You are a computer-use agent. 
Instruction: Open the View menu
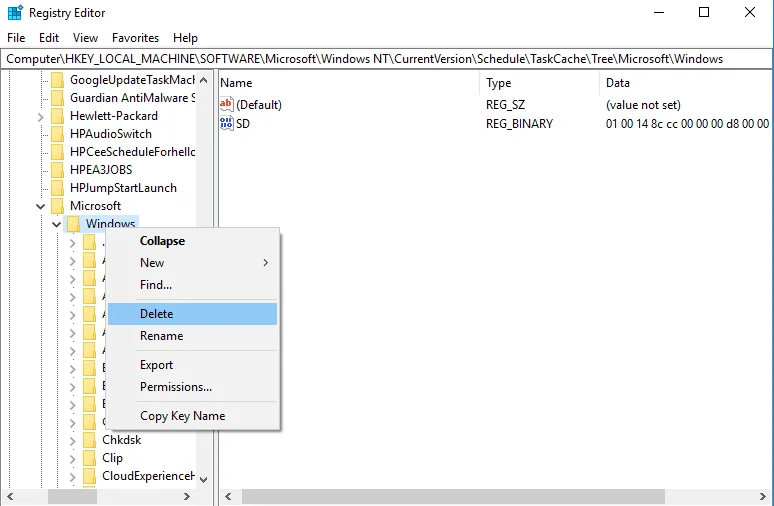(x=85, y=38)
